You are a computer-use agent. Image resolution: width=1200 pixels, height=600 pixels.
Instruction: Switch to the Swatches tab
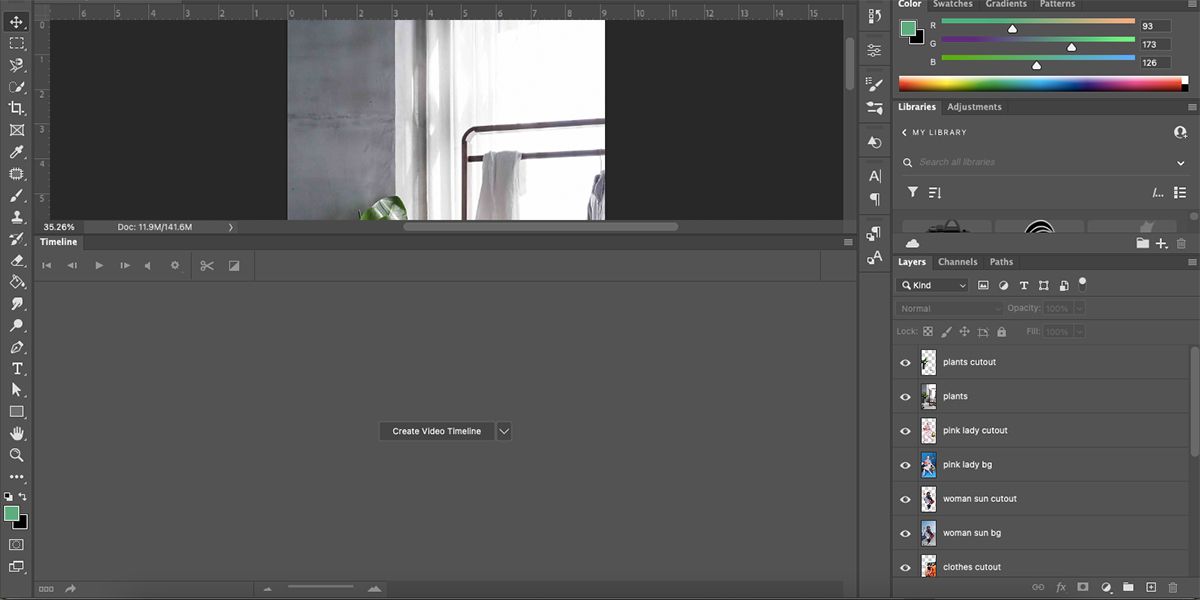952,4
